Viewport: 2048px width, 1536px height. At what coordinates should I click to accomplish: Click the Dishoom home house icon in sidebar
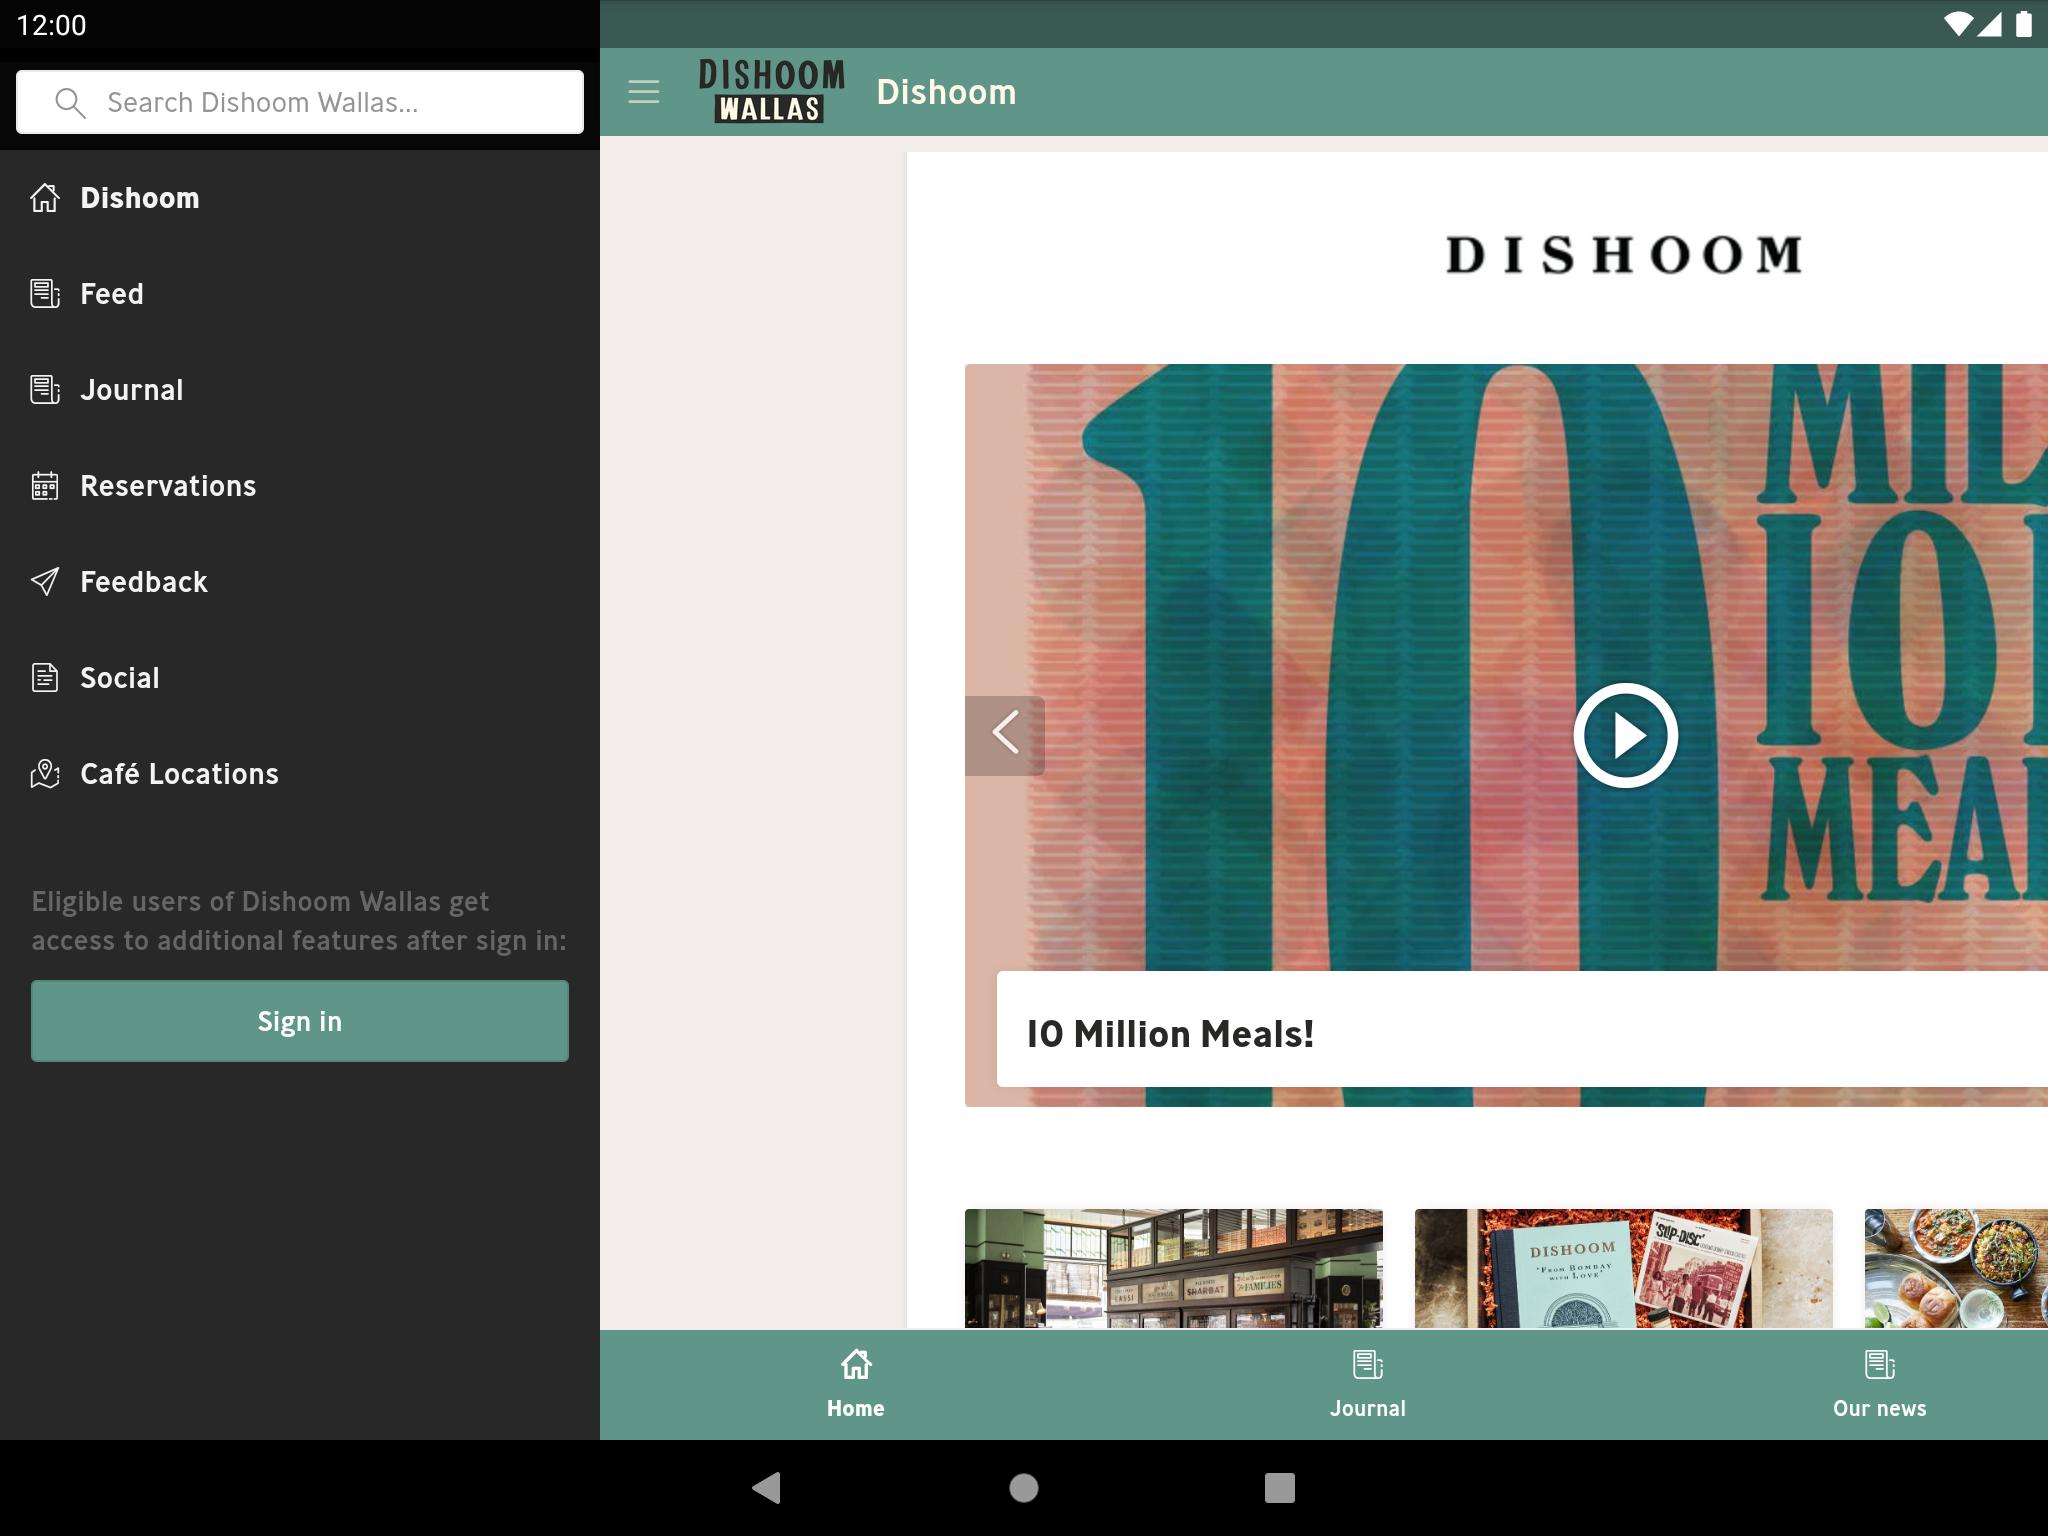45,198
